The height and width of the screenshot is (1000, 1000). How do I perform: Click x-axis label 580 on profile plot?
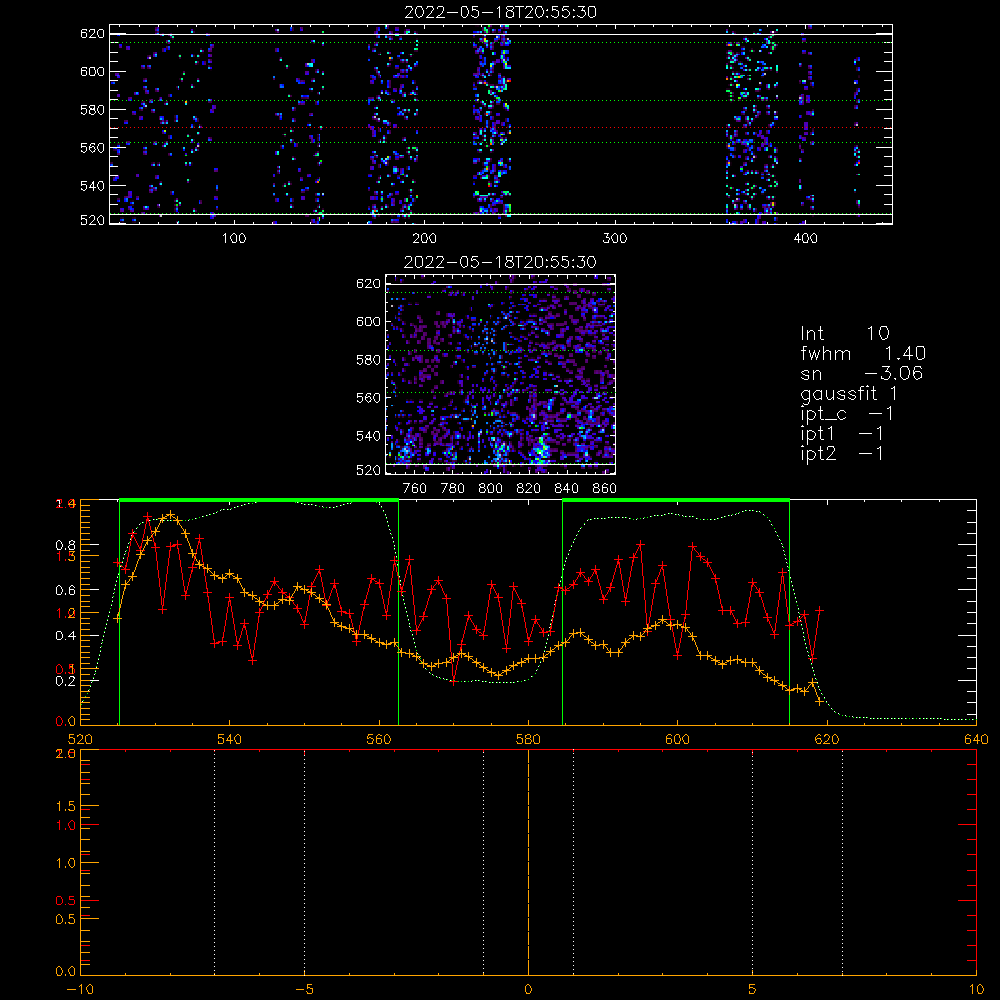528,739
